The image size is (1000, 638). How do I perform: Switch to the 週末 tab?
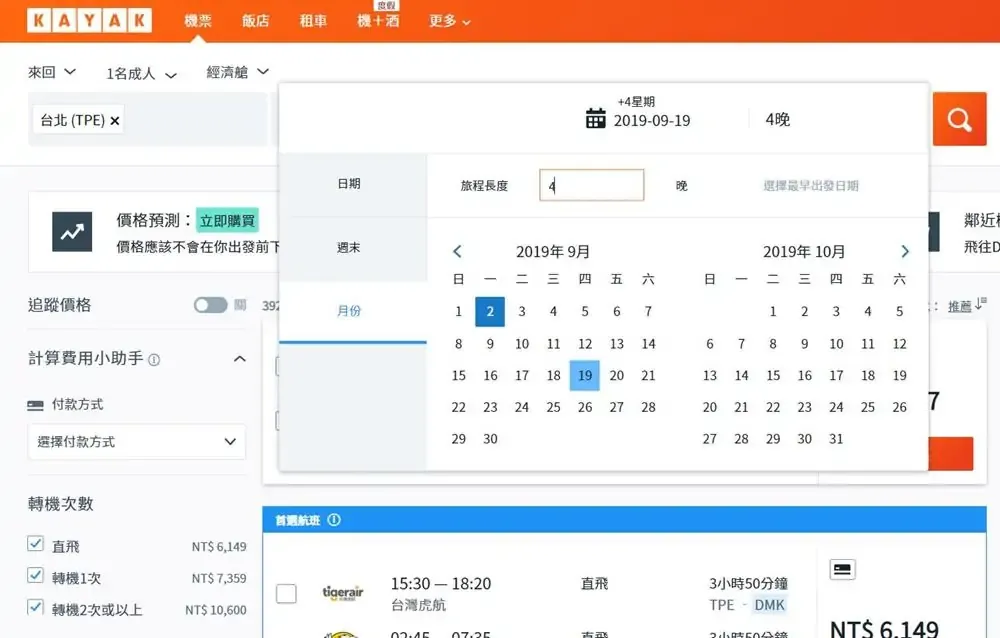coord(349,248)
